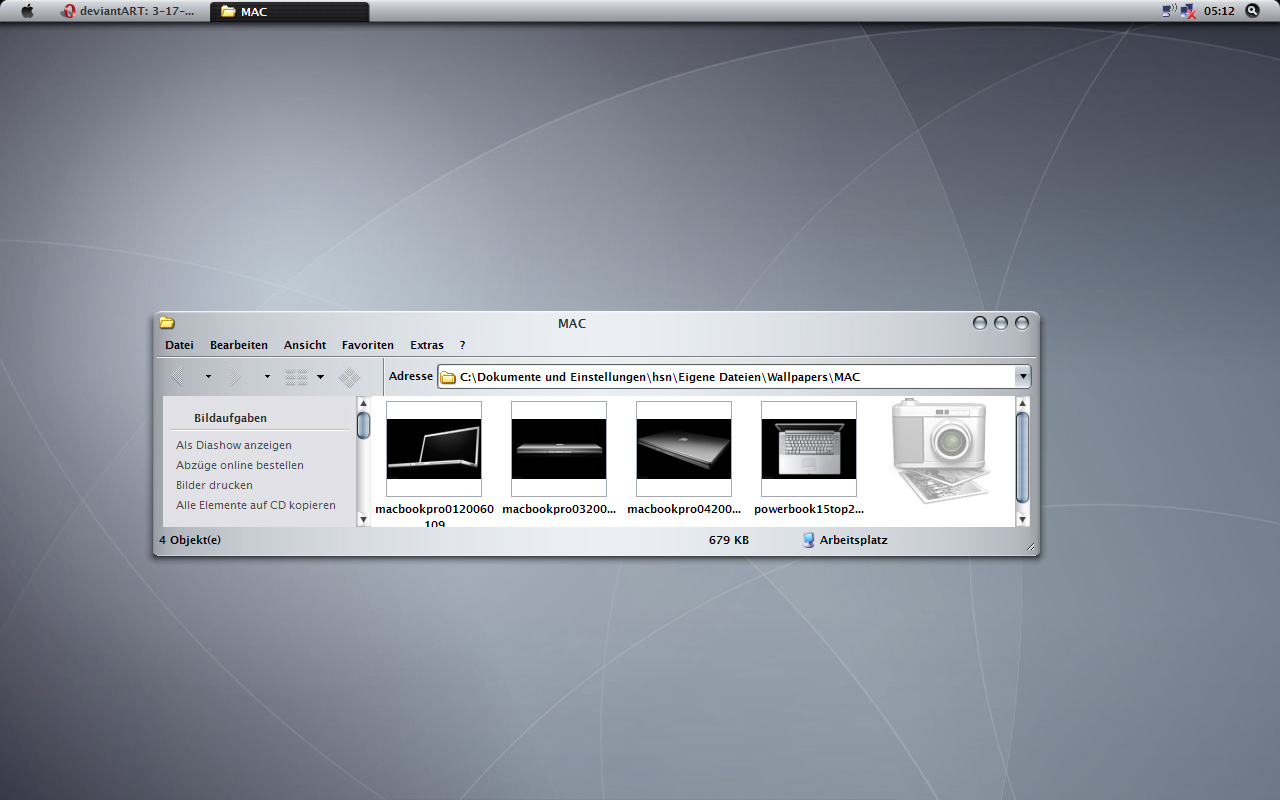This screenshot has width=1280, height=800.
Task: Click the disconnected network tray icon
Action: tap(1187, 11)
